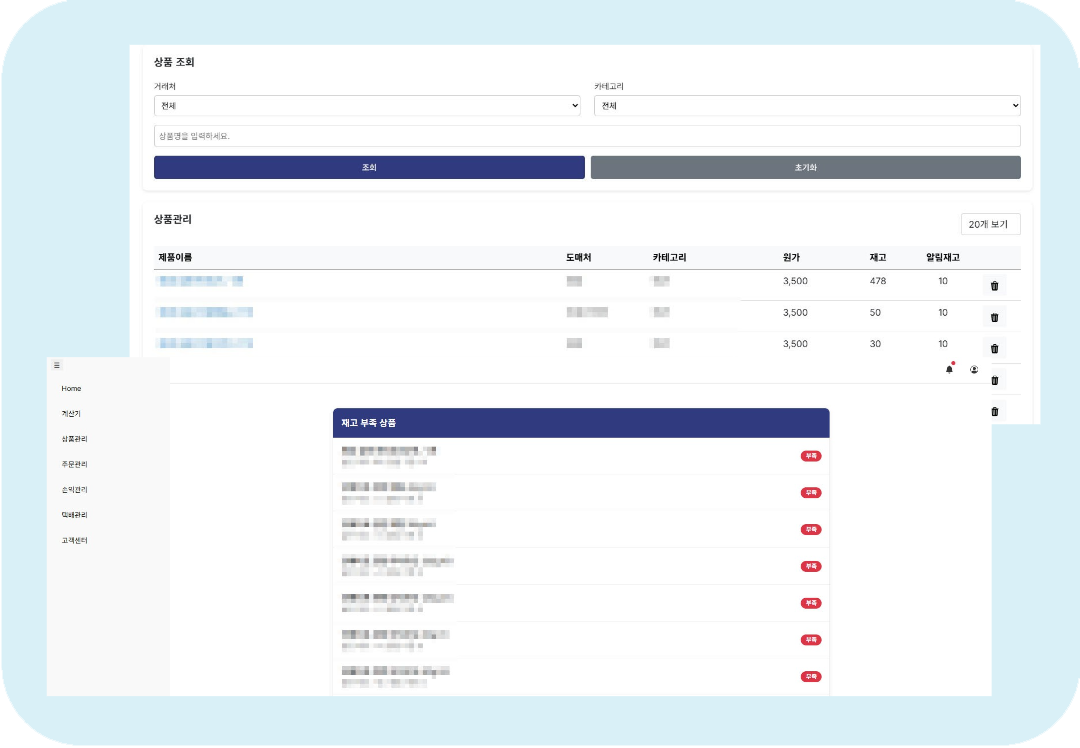This screenshot has width=1080, height=748.
Task: Navigate to 손익관리 in the sidebar
Action: click(x=75, y=490)
